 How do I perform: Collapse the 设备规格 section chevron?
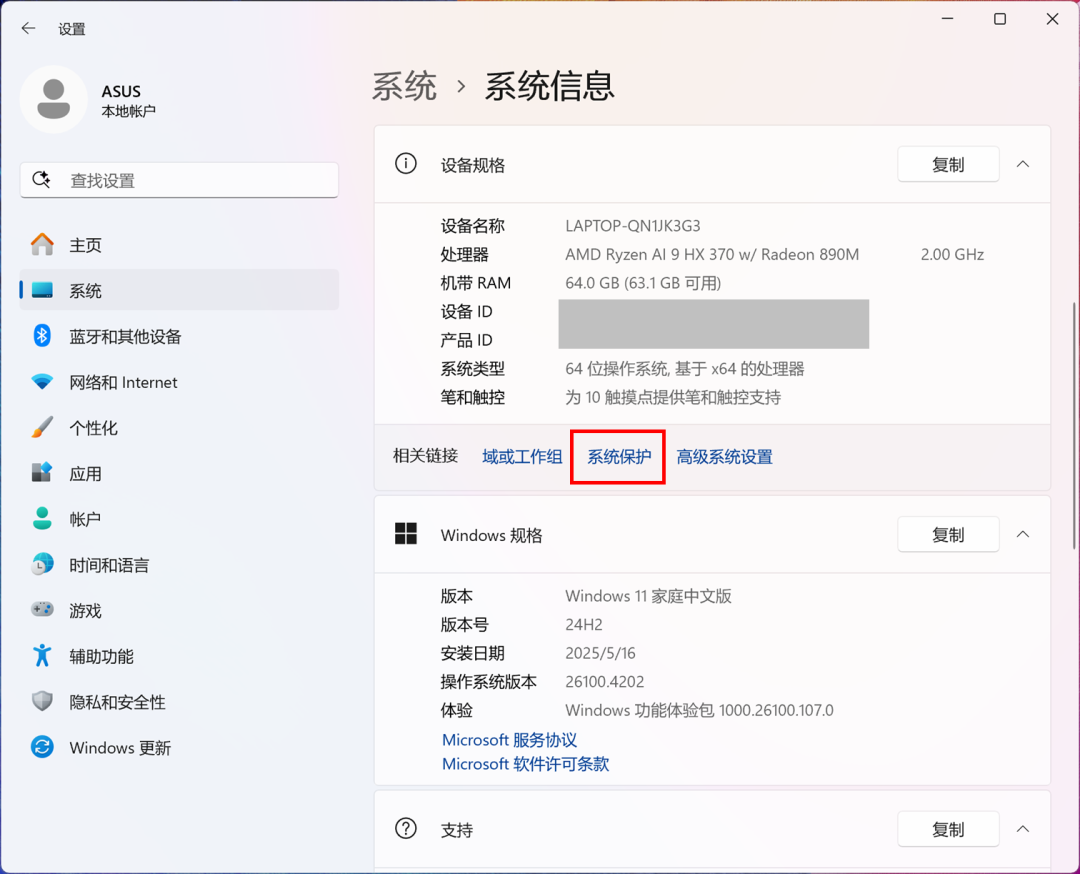pyautogui.click(x=1023, y=164)
